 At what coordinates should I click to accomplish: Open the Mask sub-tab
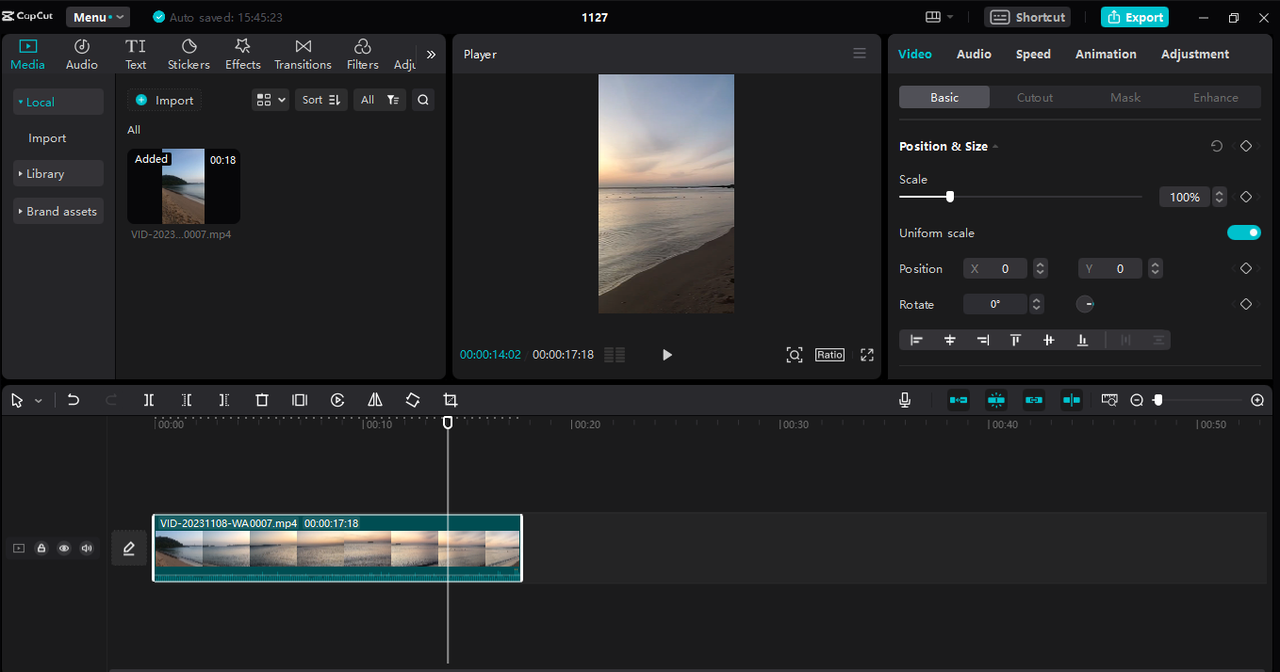coord(1125,97)
